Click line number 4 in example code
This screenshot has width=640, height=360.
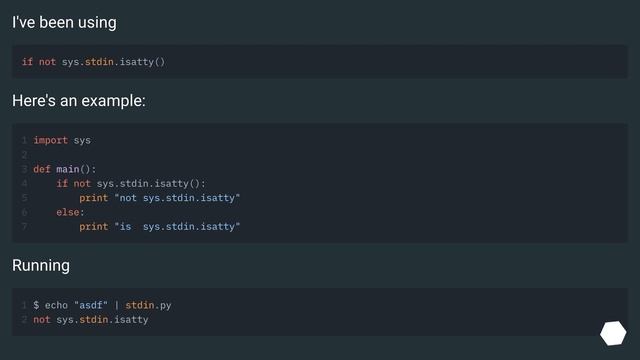[24, 183]
